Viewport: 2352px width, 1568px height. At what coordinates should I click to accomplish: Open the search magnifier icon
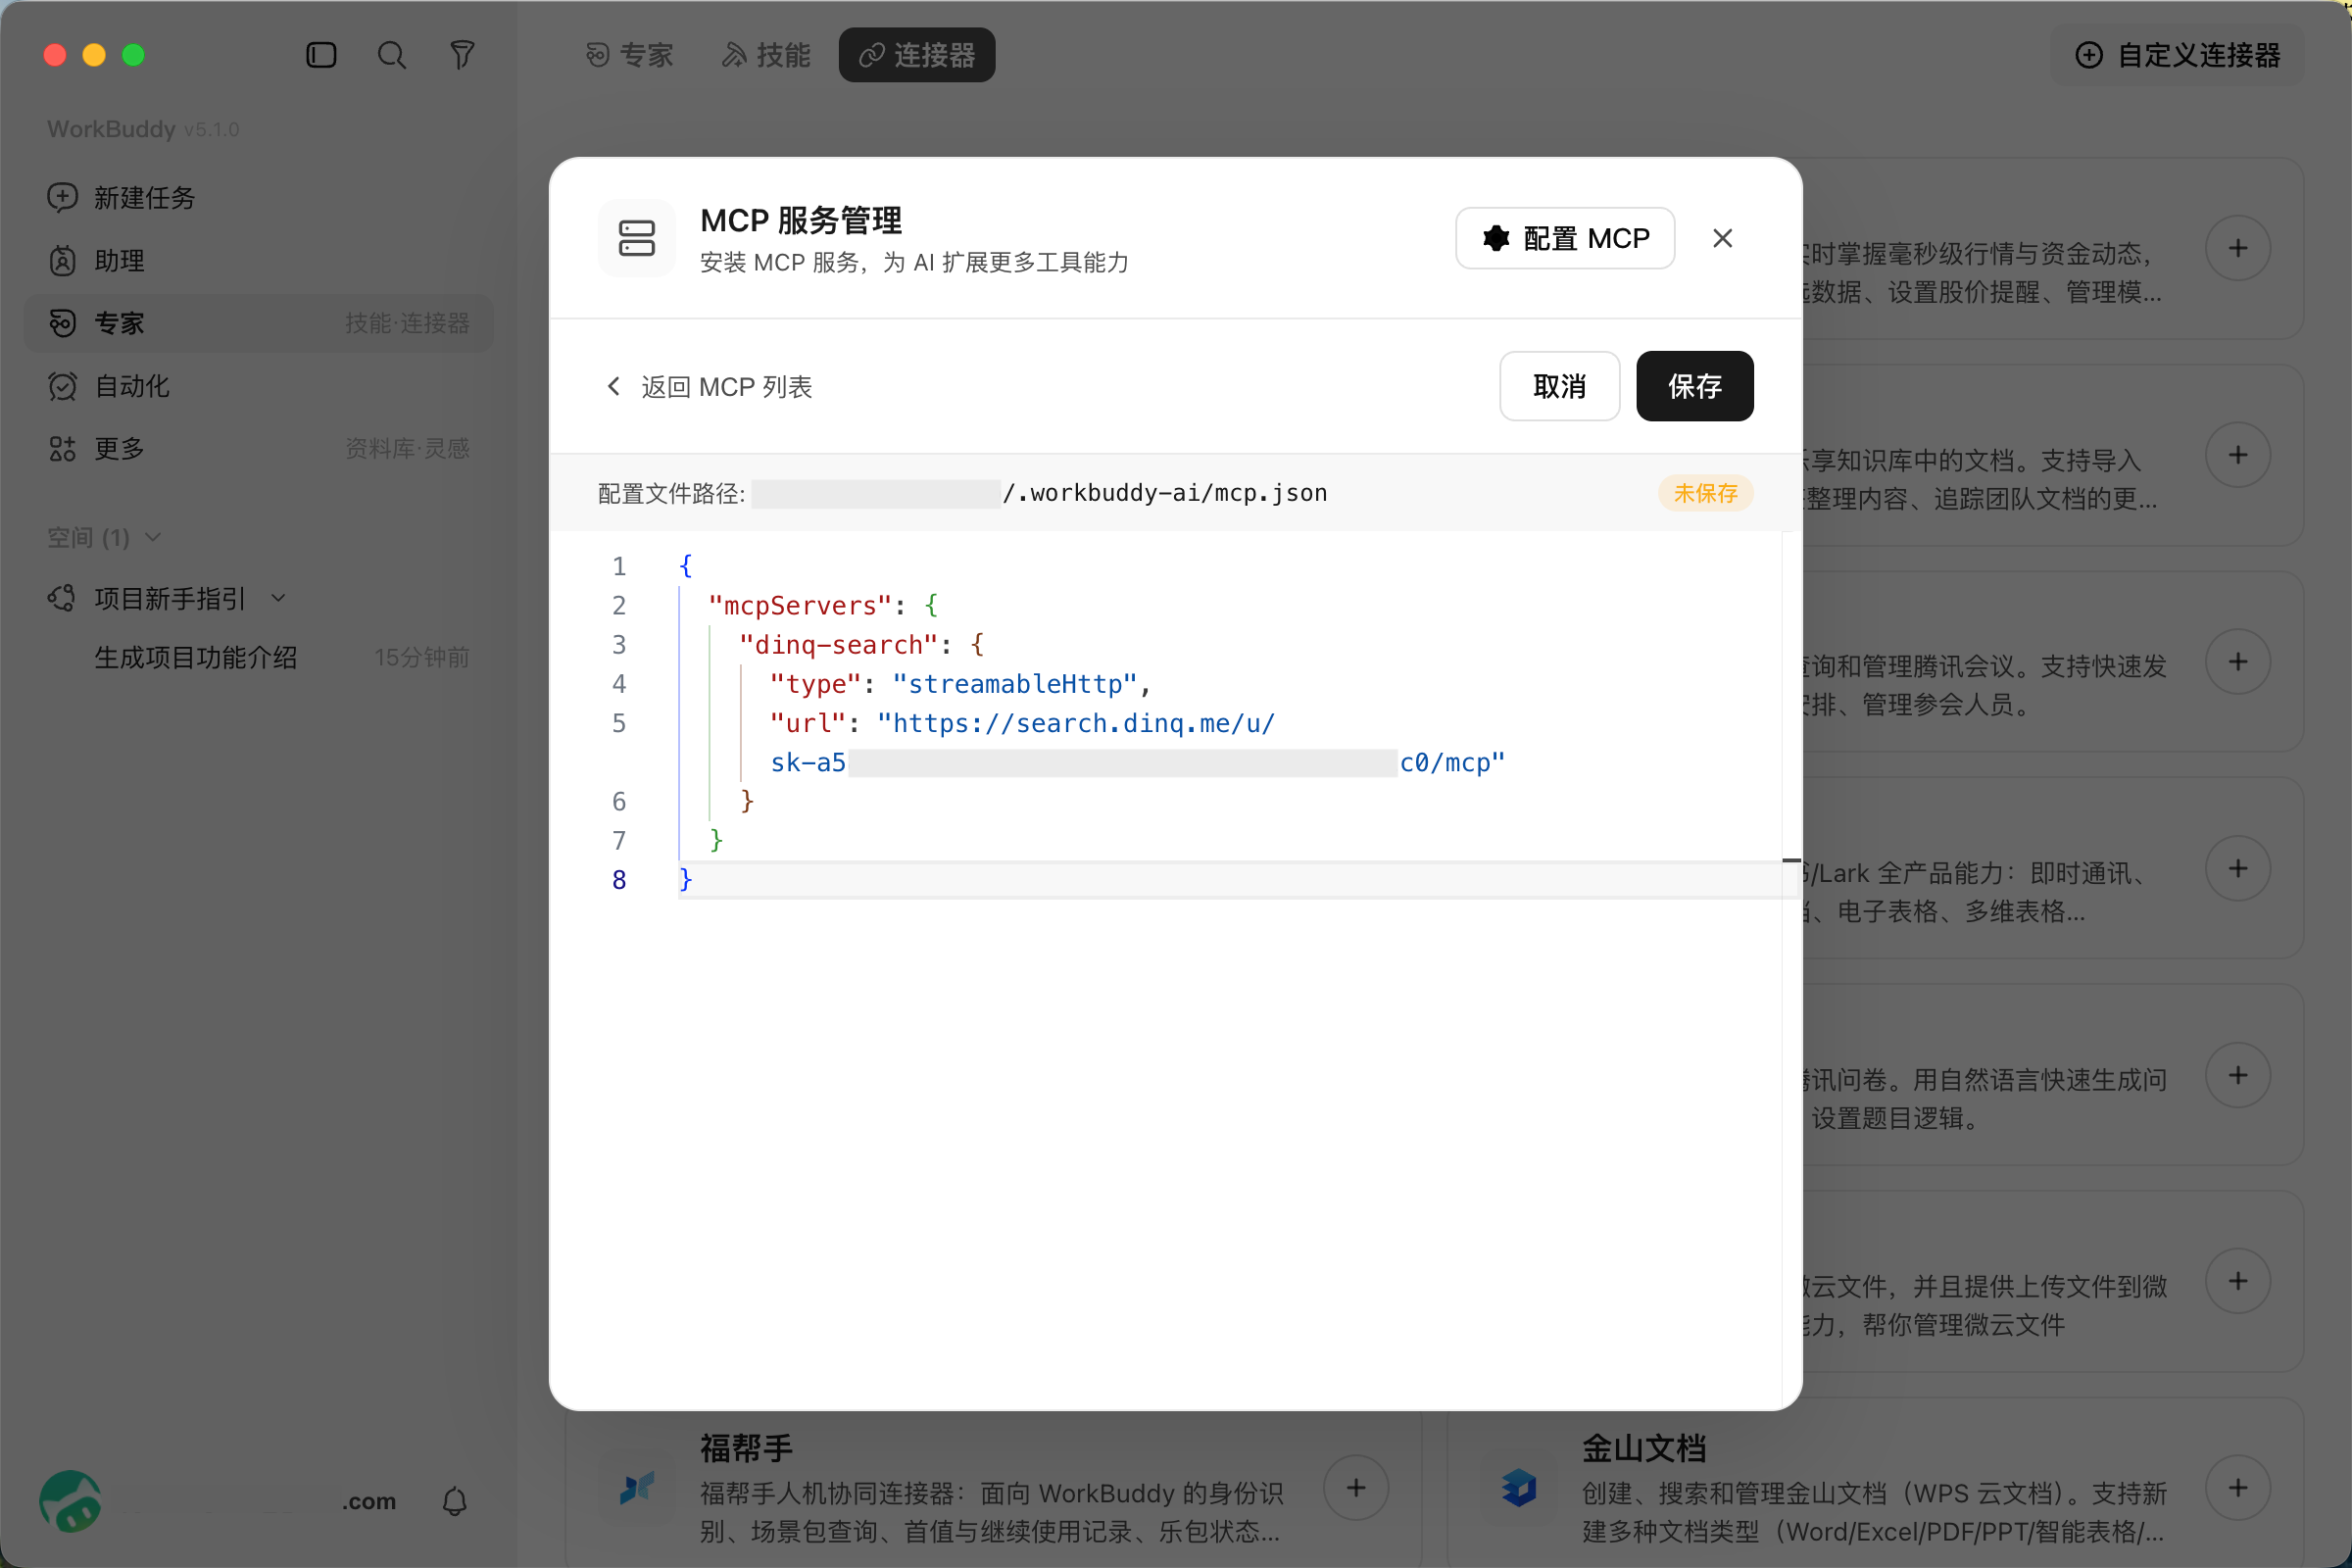point(391,55)
